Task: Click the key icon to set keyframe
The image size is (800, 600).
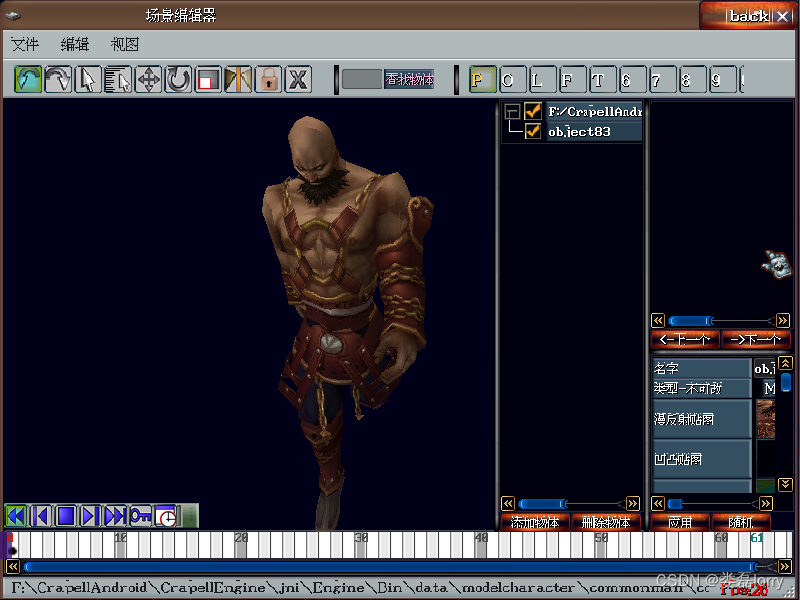Action: tap(140, 516)
